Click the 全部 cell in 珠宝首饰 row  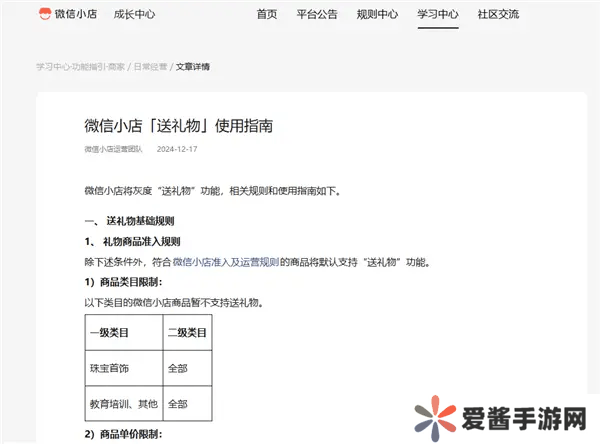click(x=178, y=368)
